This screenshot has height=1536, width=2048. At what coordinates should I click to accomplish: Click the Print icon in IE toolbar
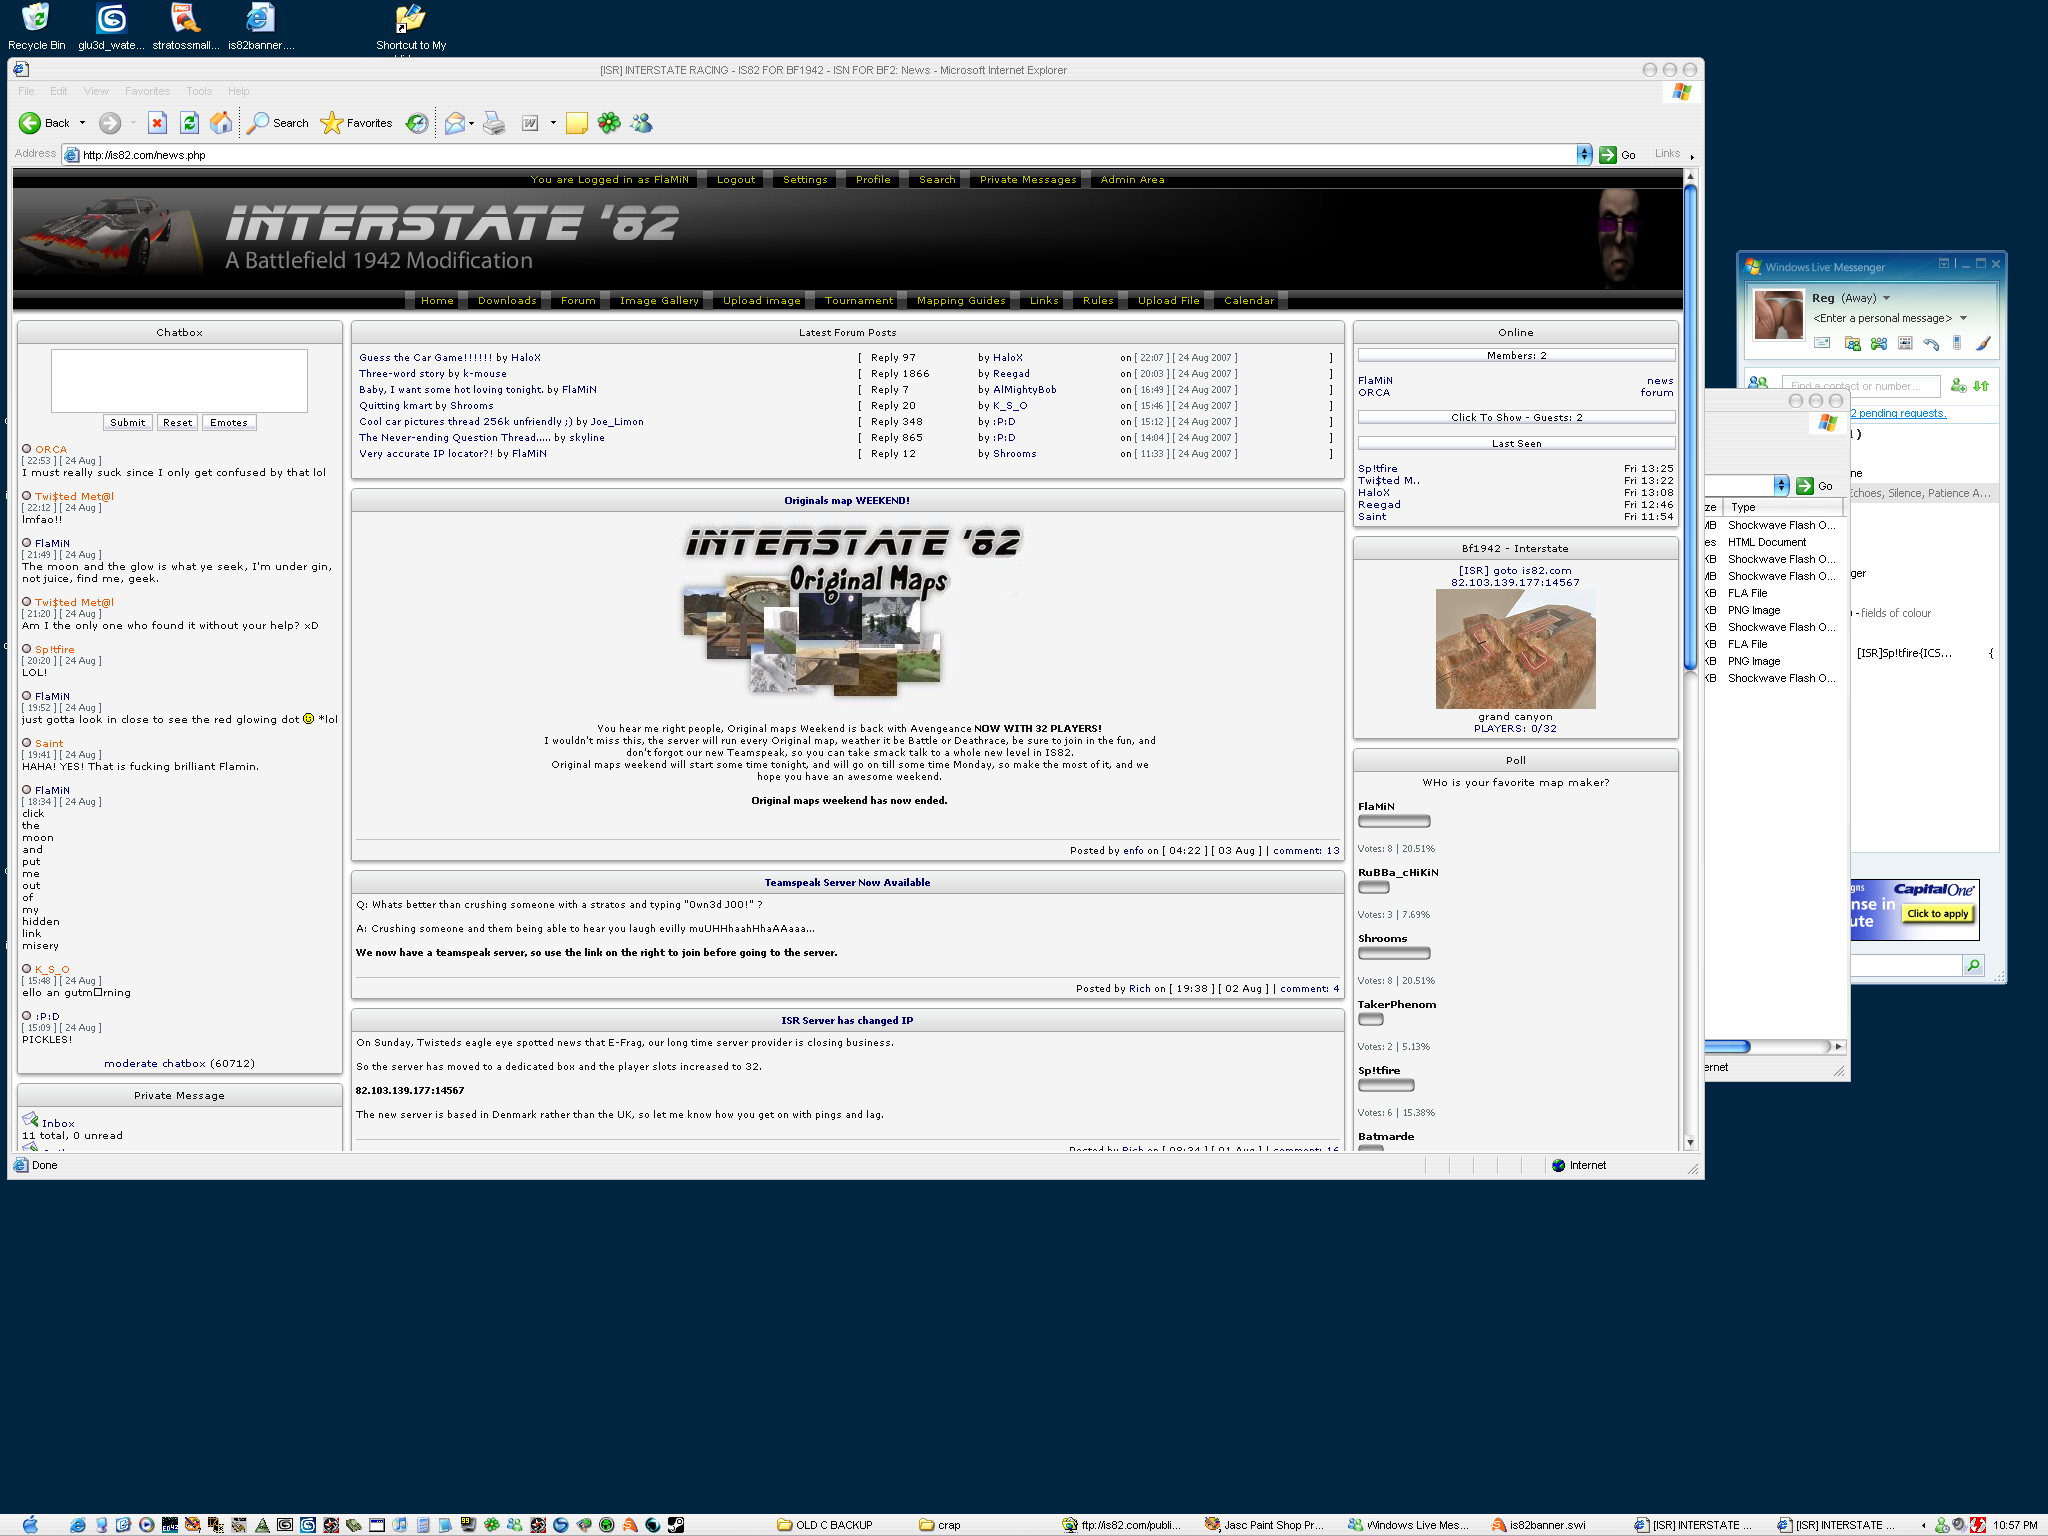[x=494, y=123]
